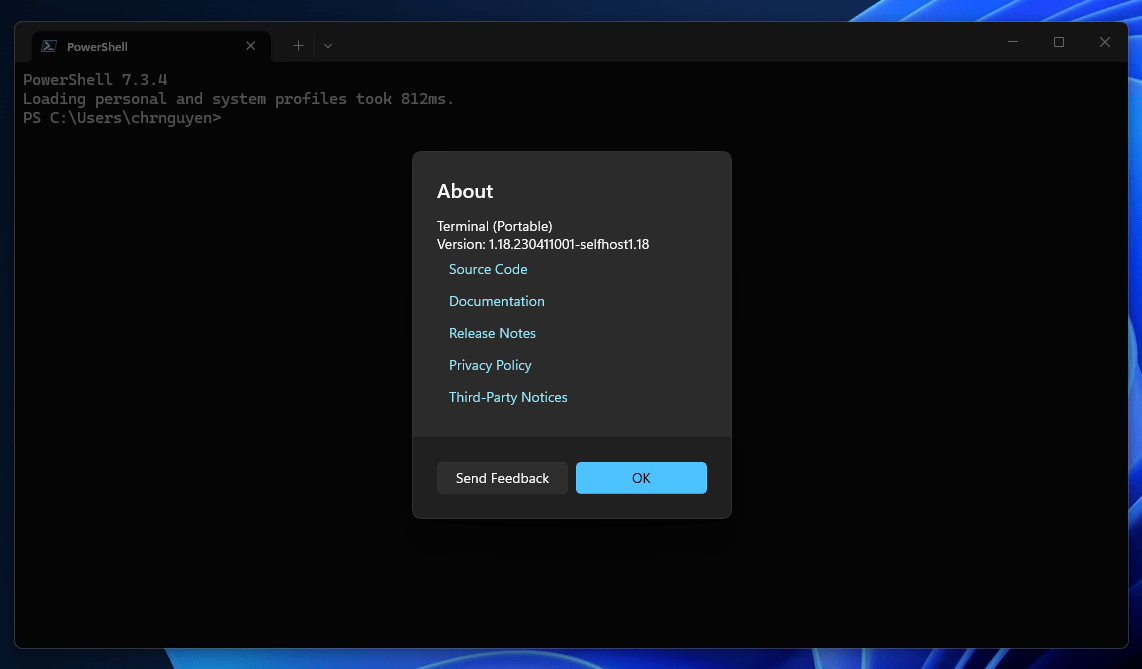Screen dimensions: 1142x669
Task: Maximize the Terminal window
Action: (1058, 42)
